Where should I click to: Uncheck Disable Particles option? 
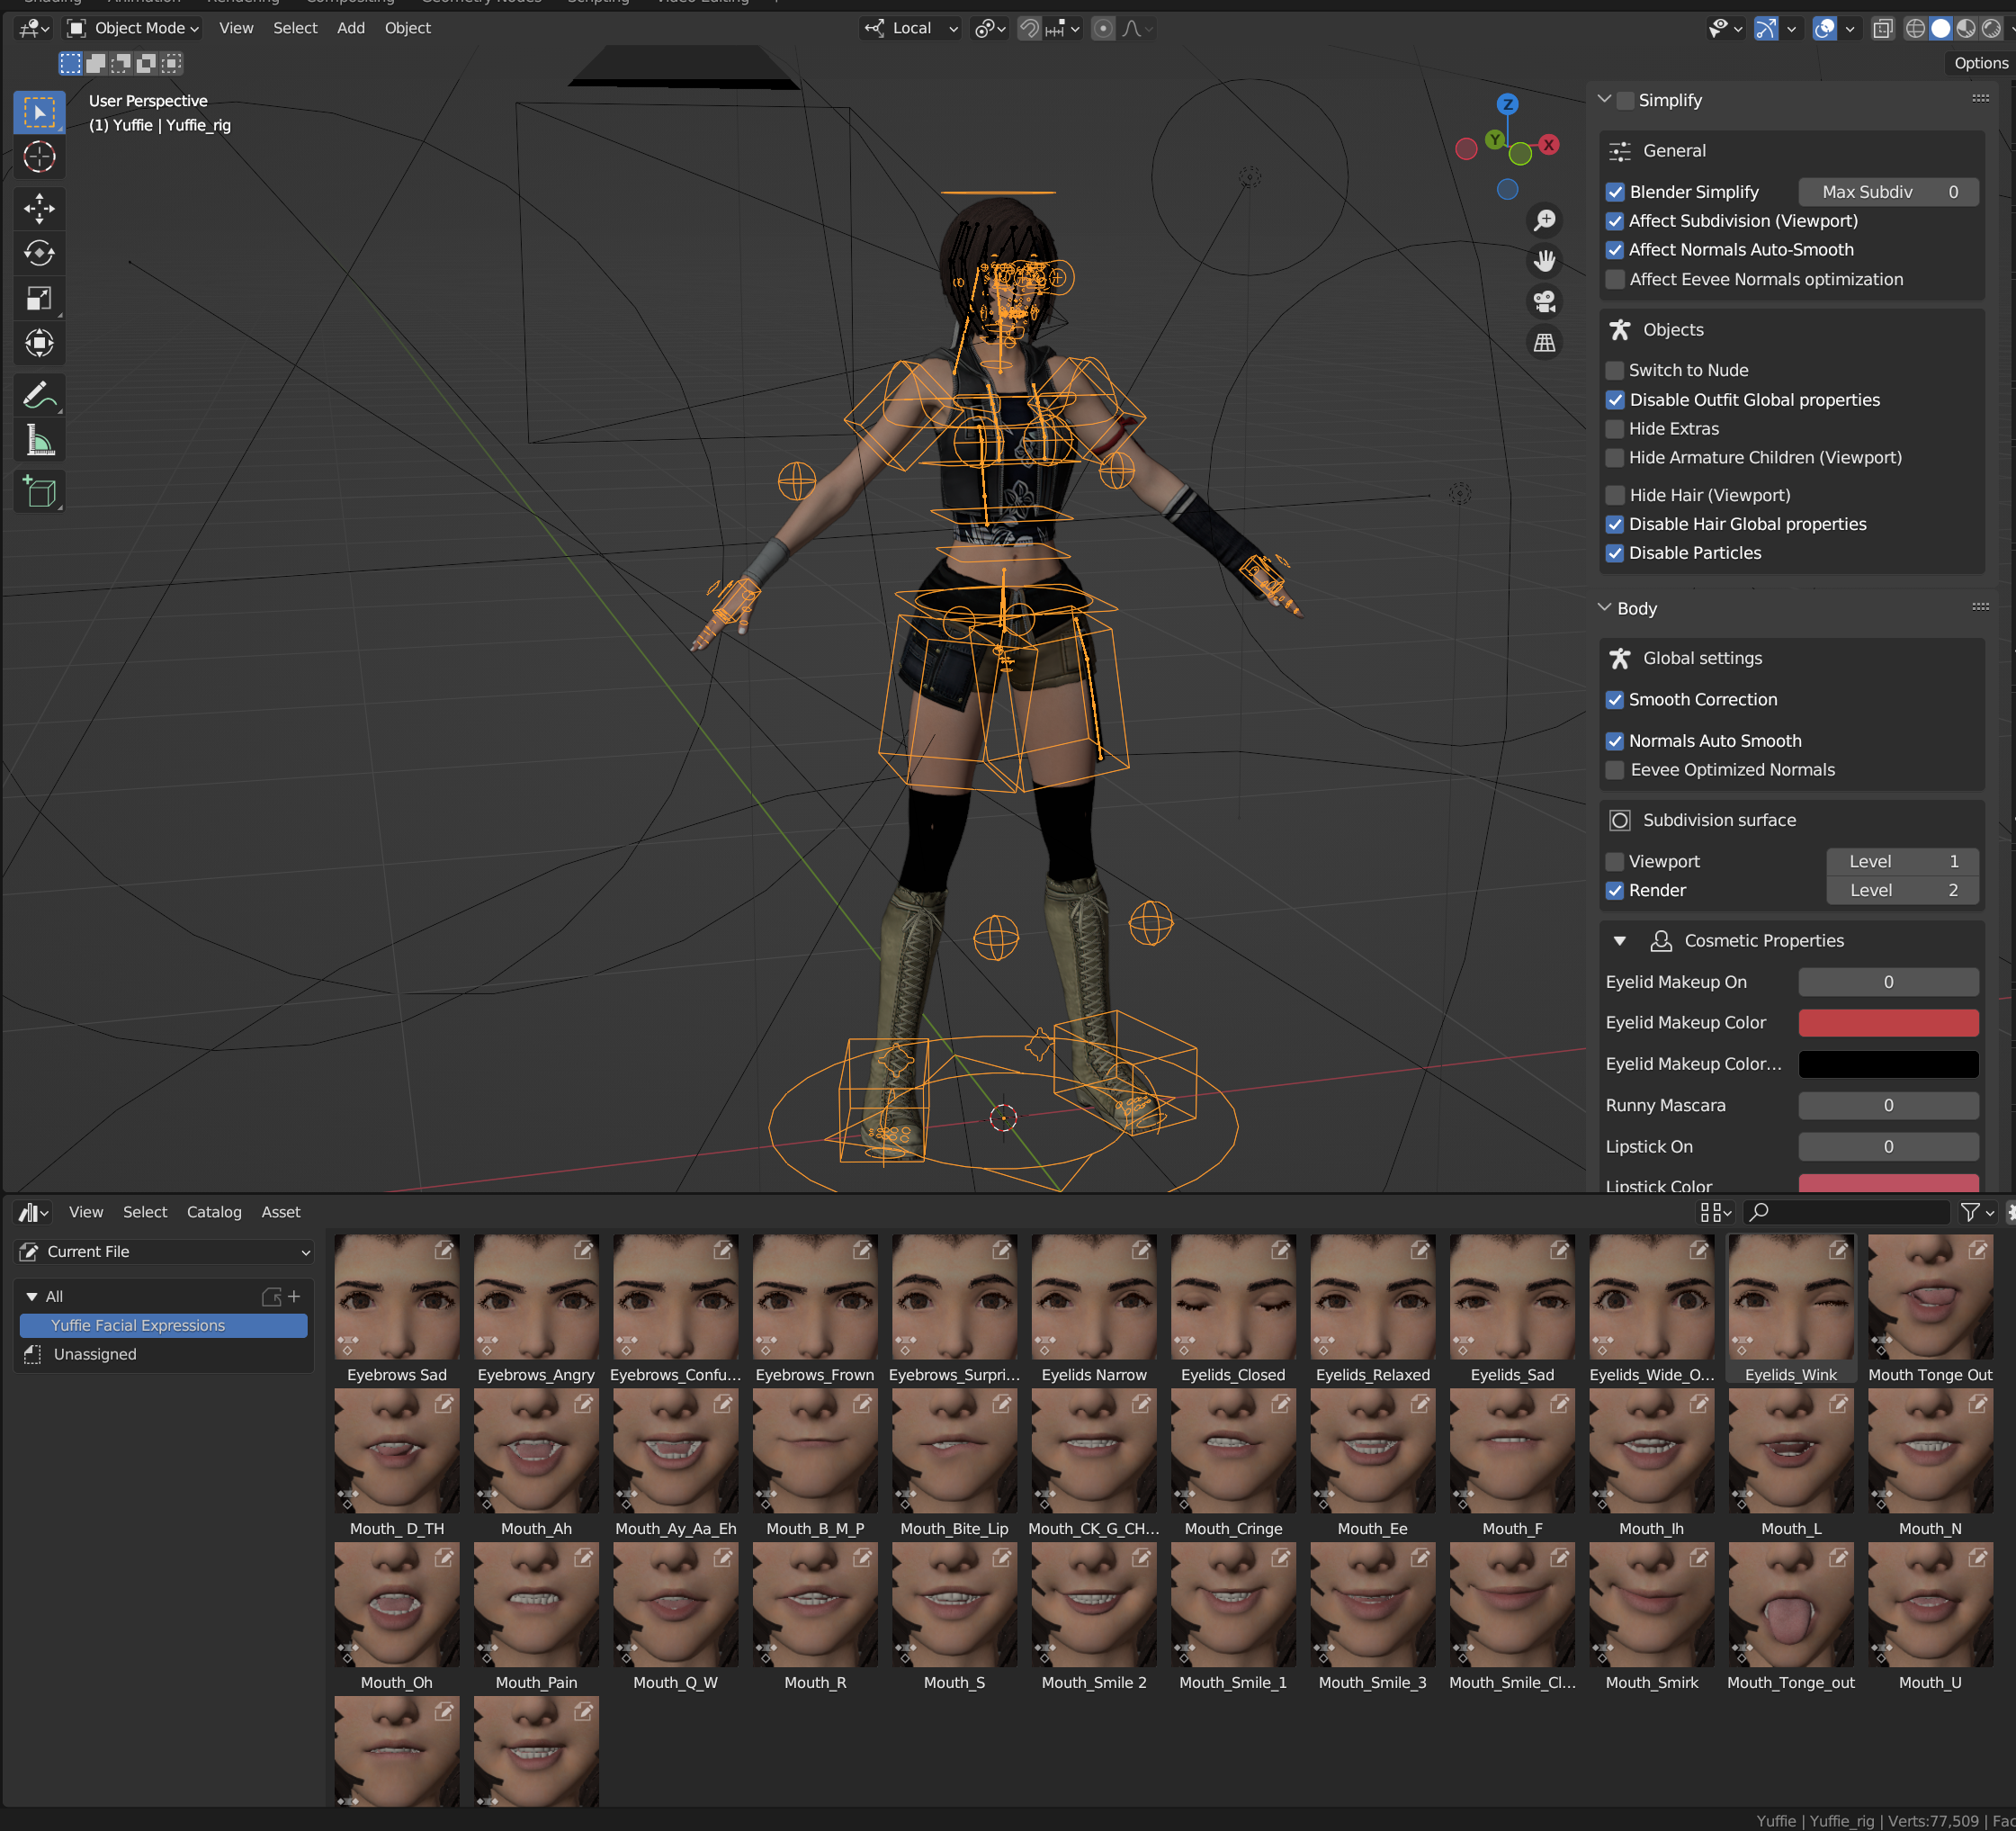coord(1614,553)
